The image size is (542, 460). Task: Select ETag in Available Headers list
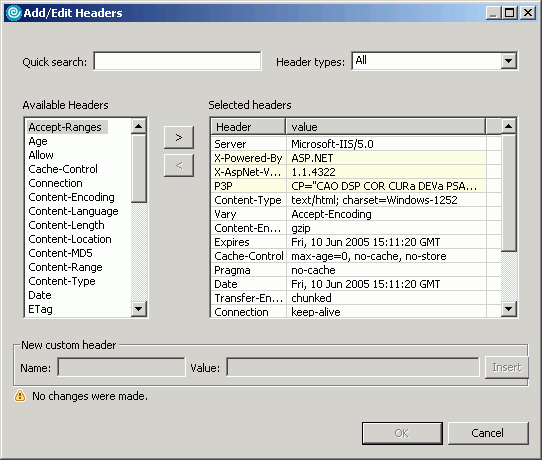tap(40, 309)
